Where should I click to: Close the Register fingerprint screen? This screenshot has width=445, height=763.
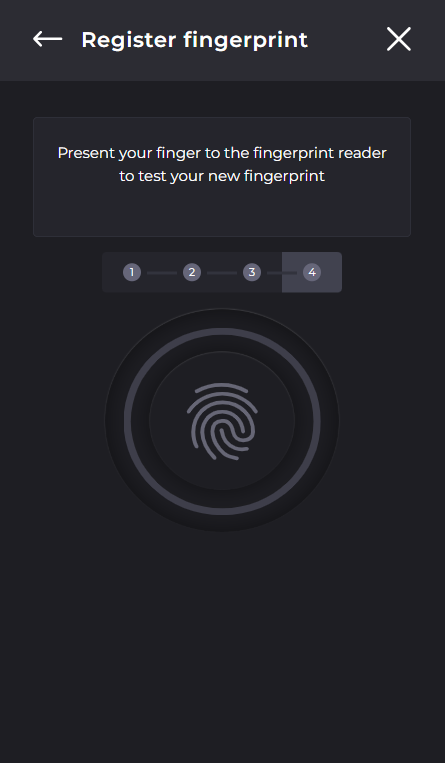click(x=399, y=39)
